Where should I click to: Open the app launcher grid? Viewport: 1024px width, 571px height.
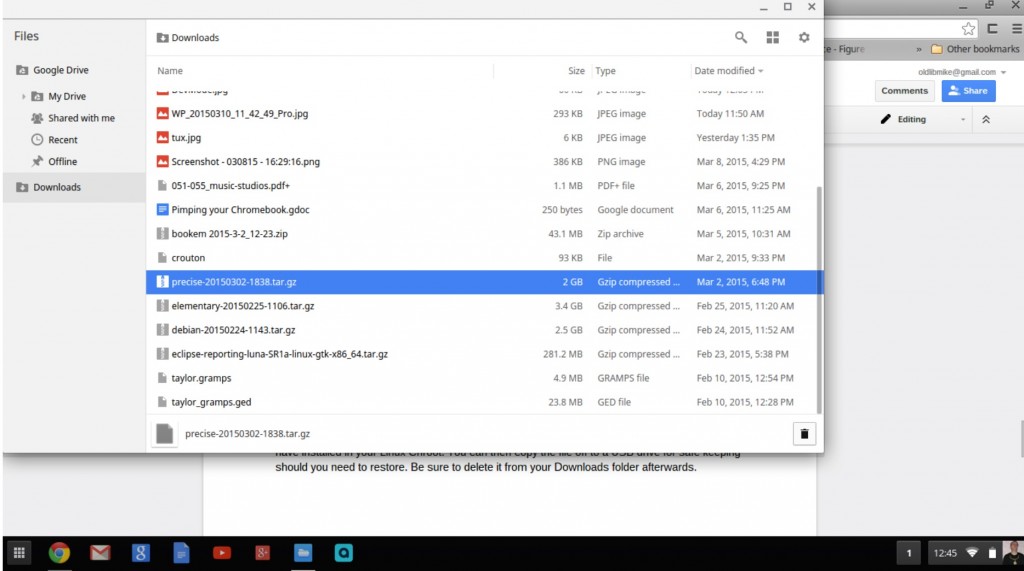[x=18, y=552]
